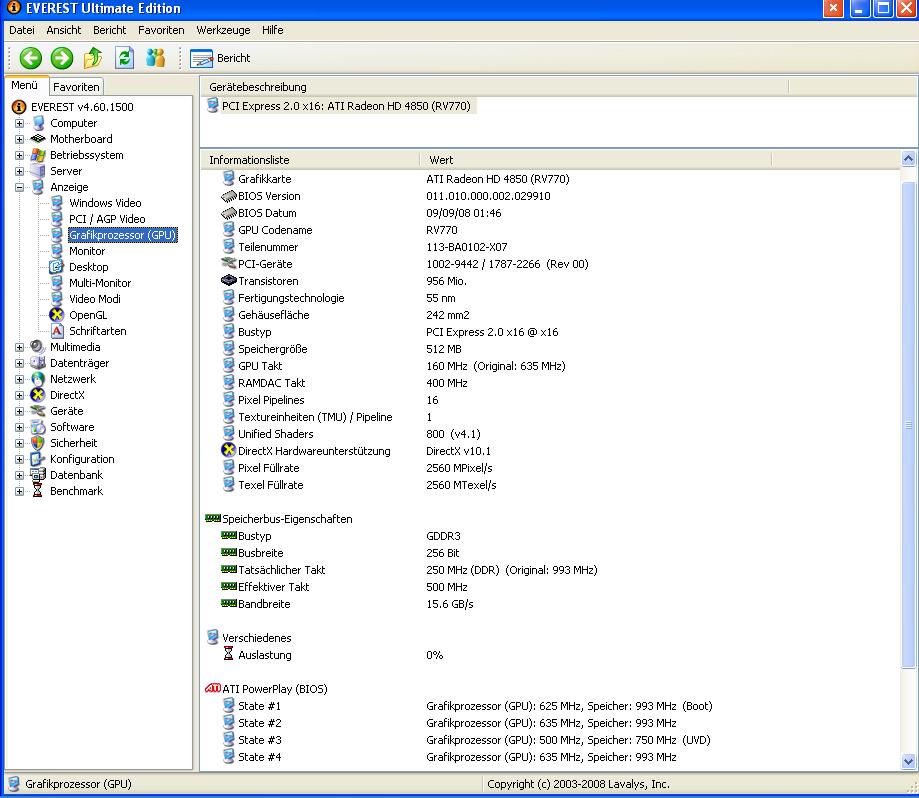The image size is (919, 798).
Task: Click the people (users) icon in the toolbar
Action: (155, 57)
